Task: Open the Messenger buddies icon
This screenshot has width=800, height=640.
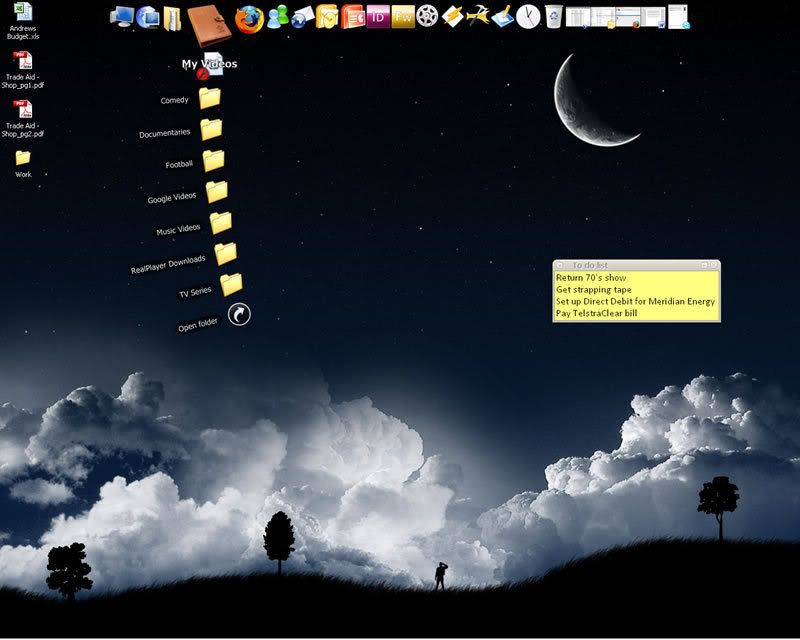Action: [x=278, y=16]
